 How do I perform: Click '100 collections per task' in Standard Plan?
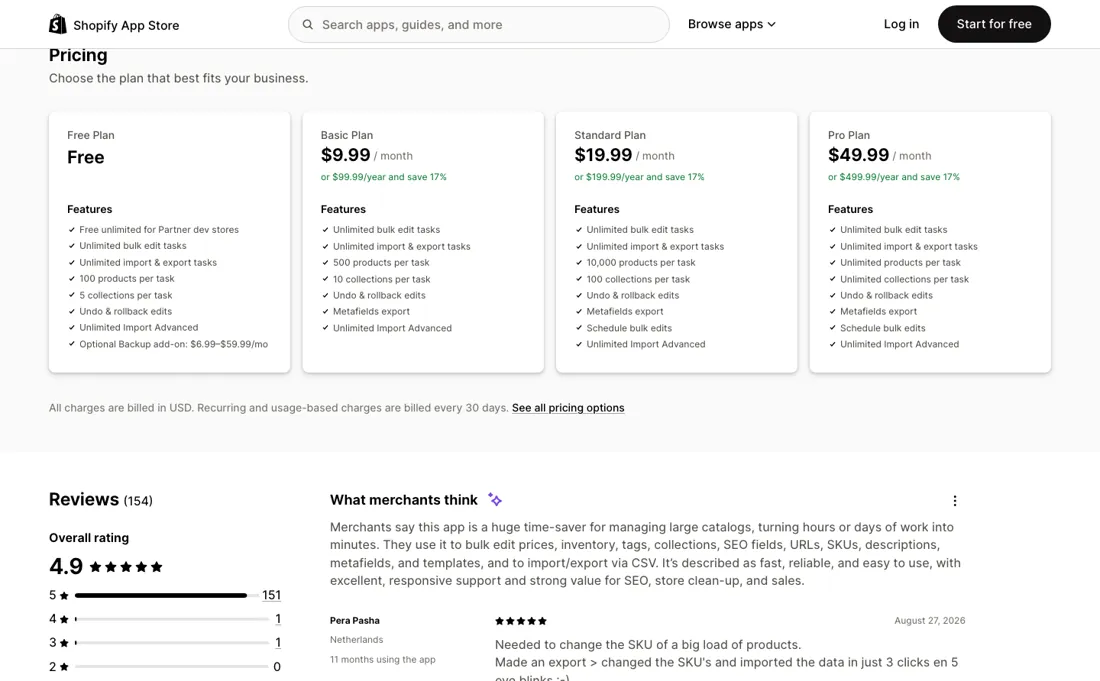click(x=638, y=279)
